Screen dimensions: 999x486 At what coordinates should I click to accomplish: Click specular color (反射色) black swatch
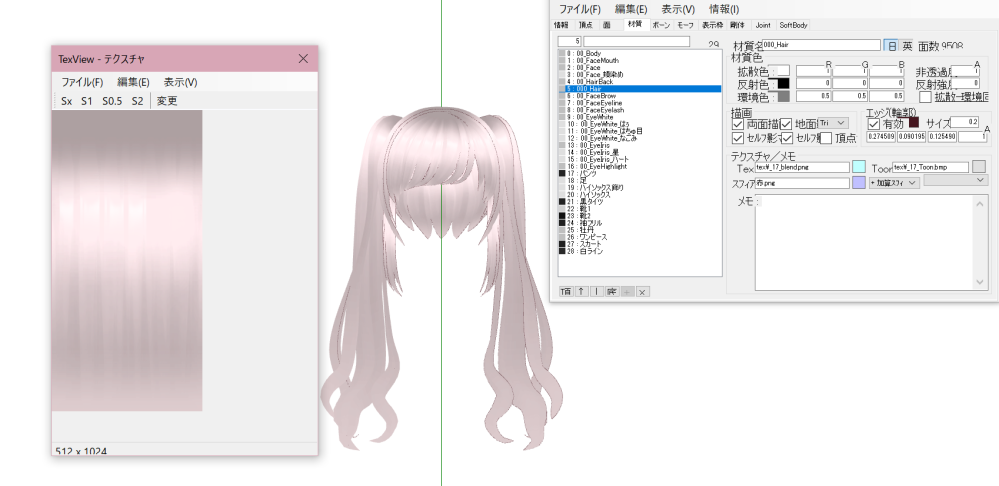click(783, 83)
